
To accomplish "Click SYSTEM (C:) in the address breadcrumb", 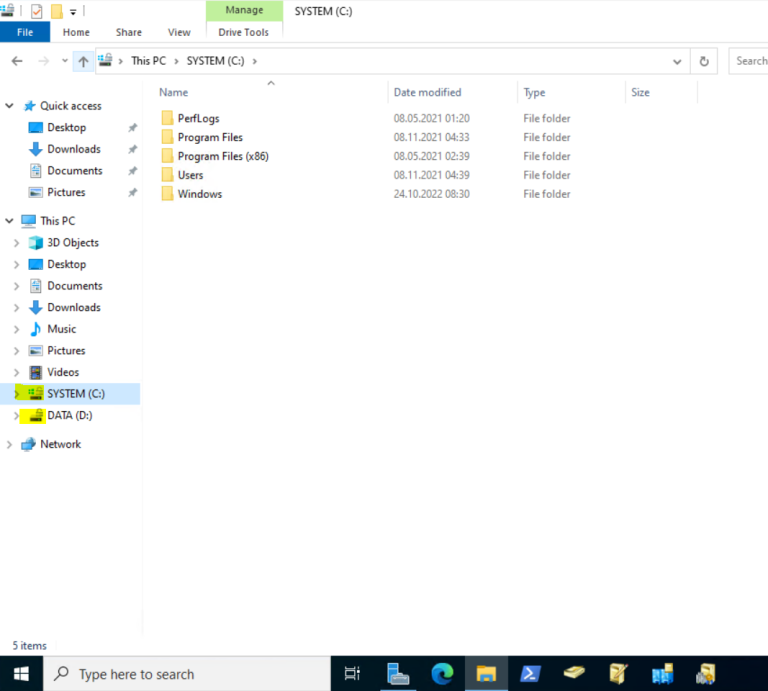I will pyautogui.click(x=216, y=61).
